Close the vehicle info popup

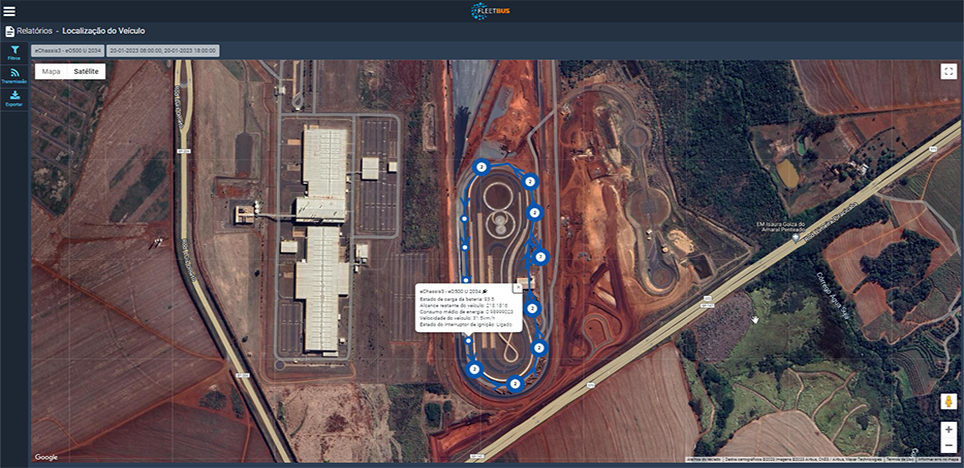point(518,286)
